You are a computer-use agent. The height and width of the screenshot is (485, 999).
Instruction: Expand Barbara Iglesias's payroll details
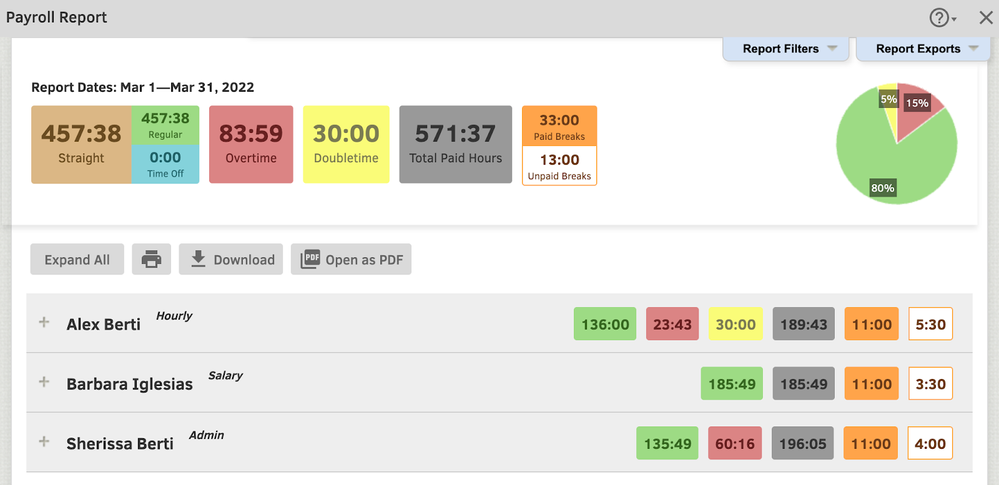pos(43,383)
